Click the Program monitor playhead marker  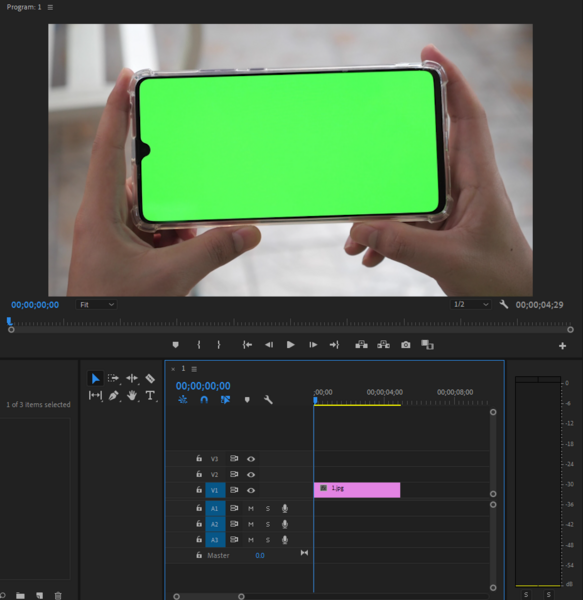(x=9, y=321)
